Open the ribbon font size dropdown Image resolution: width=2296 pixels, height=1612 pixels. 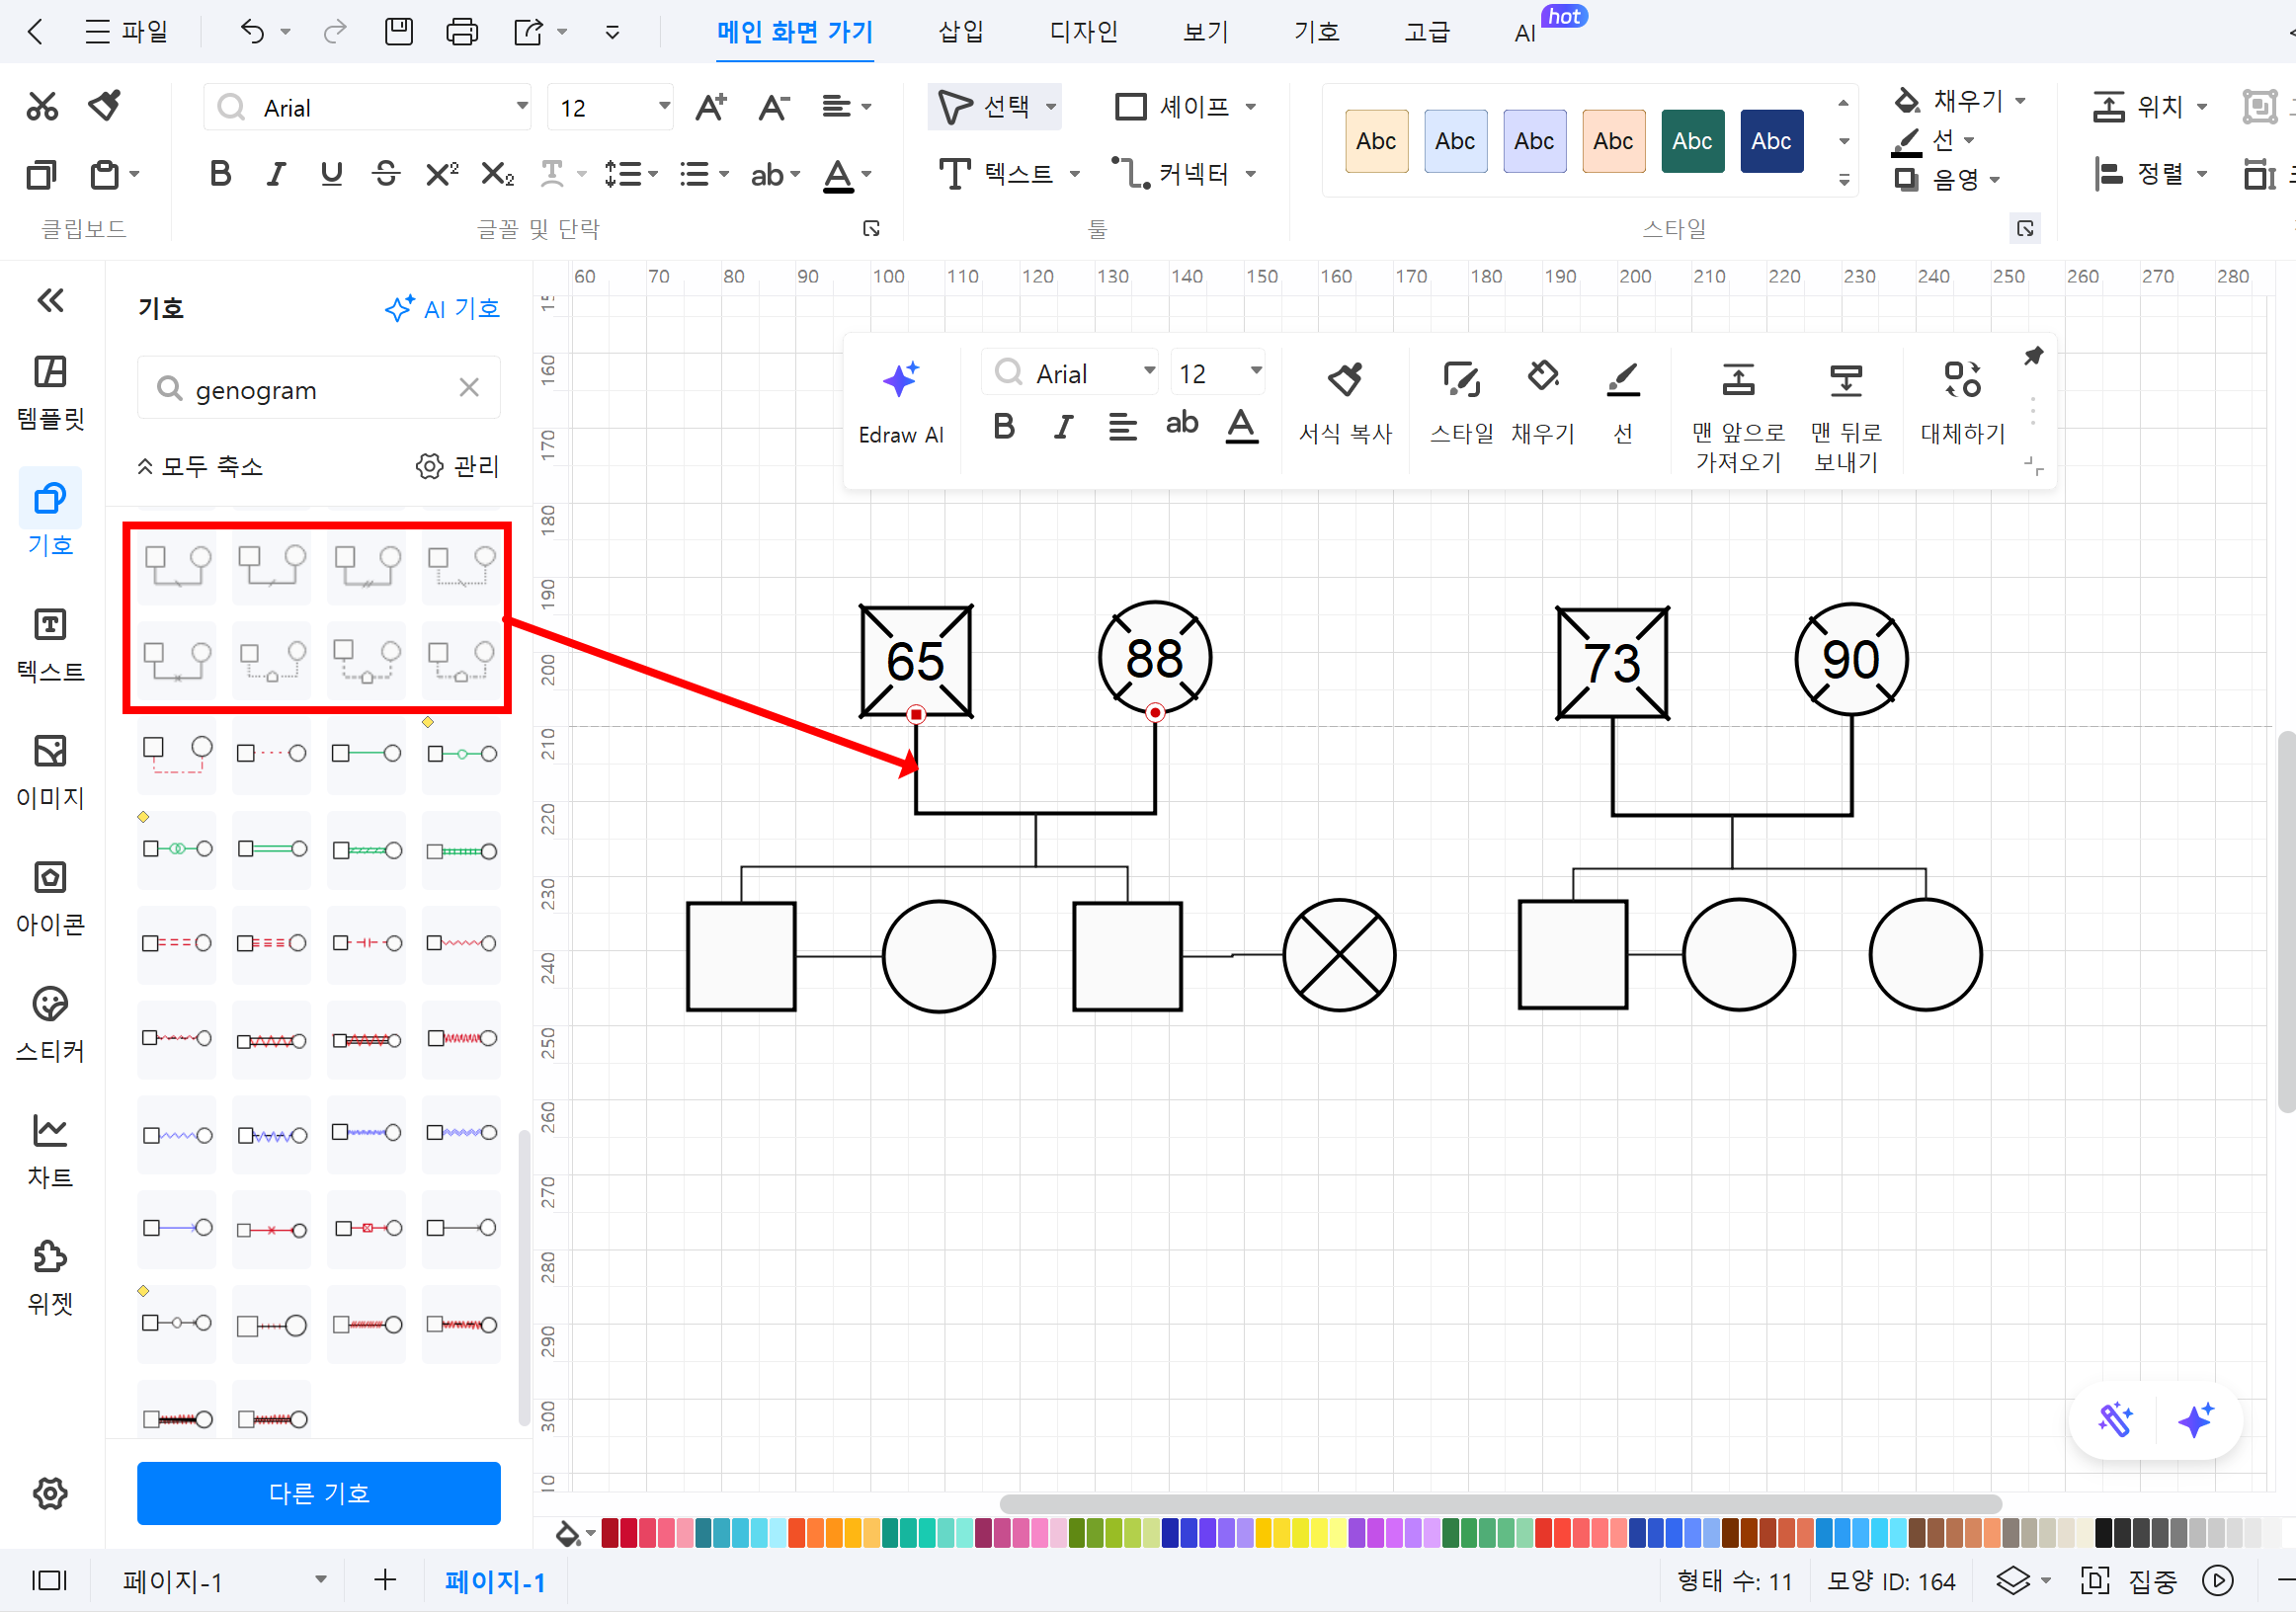(663, 106)
